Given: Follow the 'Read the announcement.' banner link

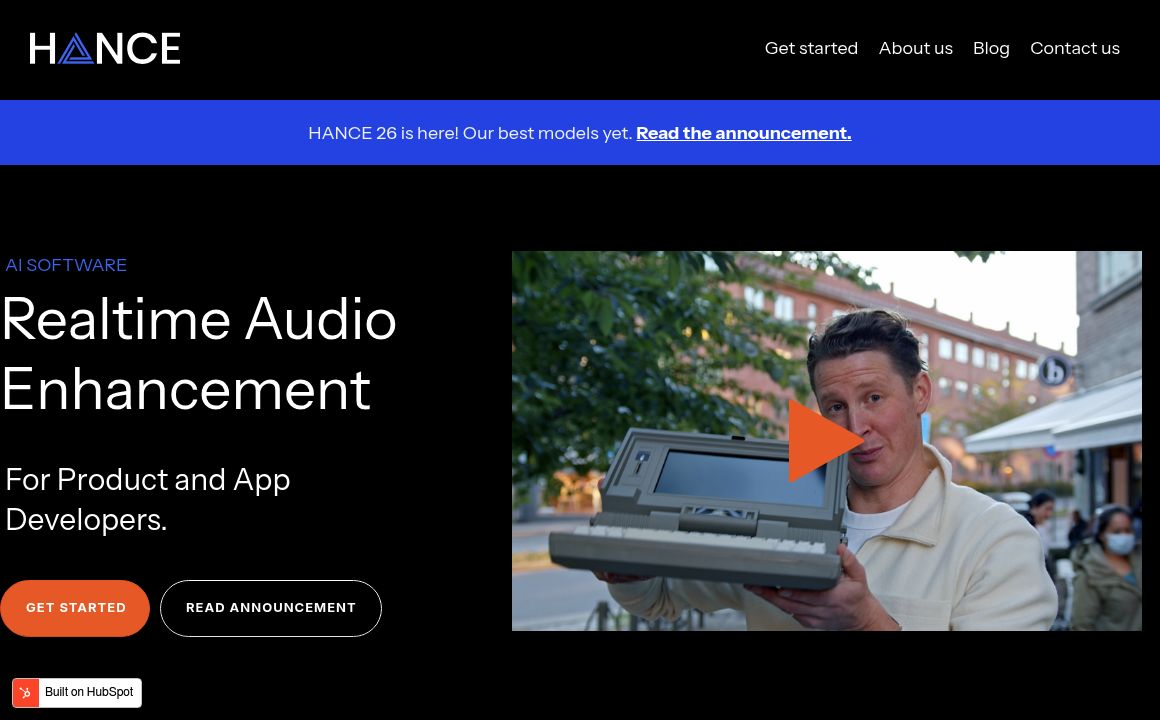Looking at the screenshot, I should [743, 133].
